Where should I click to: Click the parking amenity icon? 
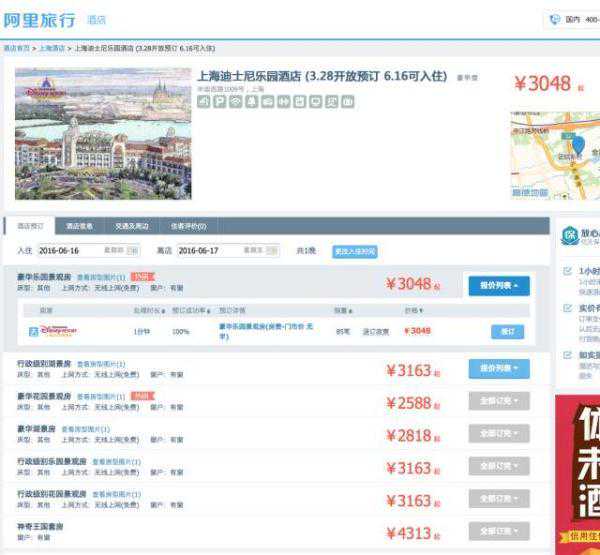pyautogui.click(x=219, y=102)
